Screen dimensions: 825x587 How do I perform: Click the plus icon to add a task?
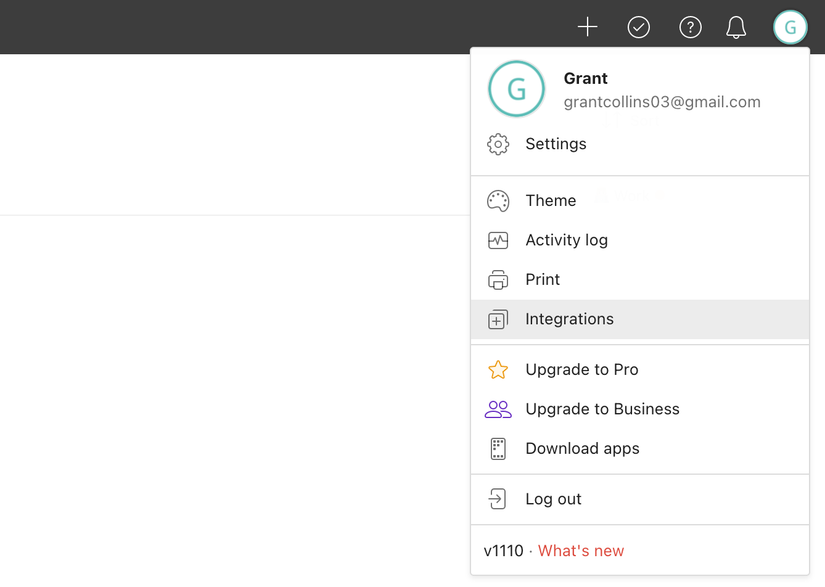tap(588, 26)
